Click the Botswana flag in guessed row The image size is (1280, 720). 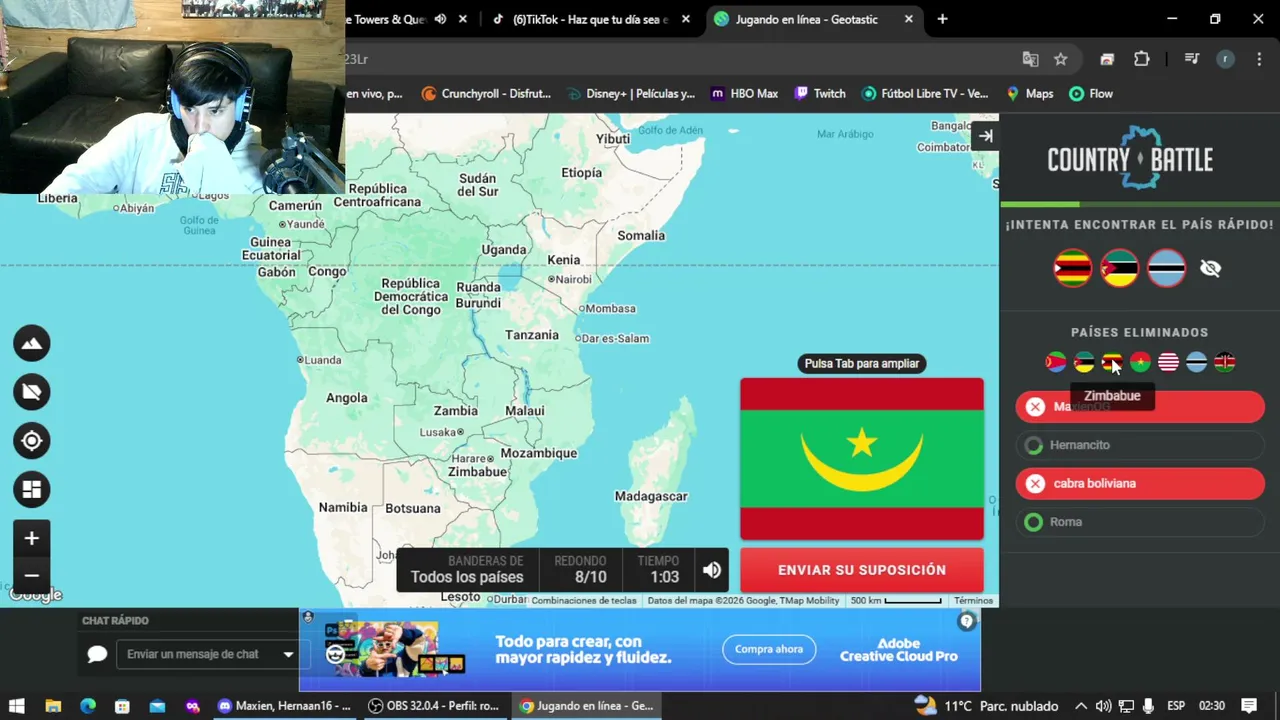click(x=1167, y=268)
